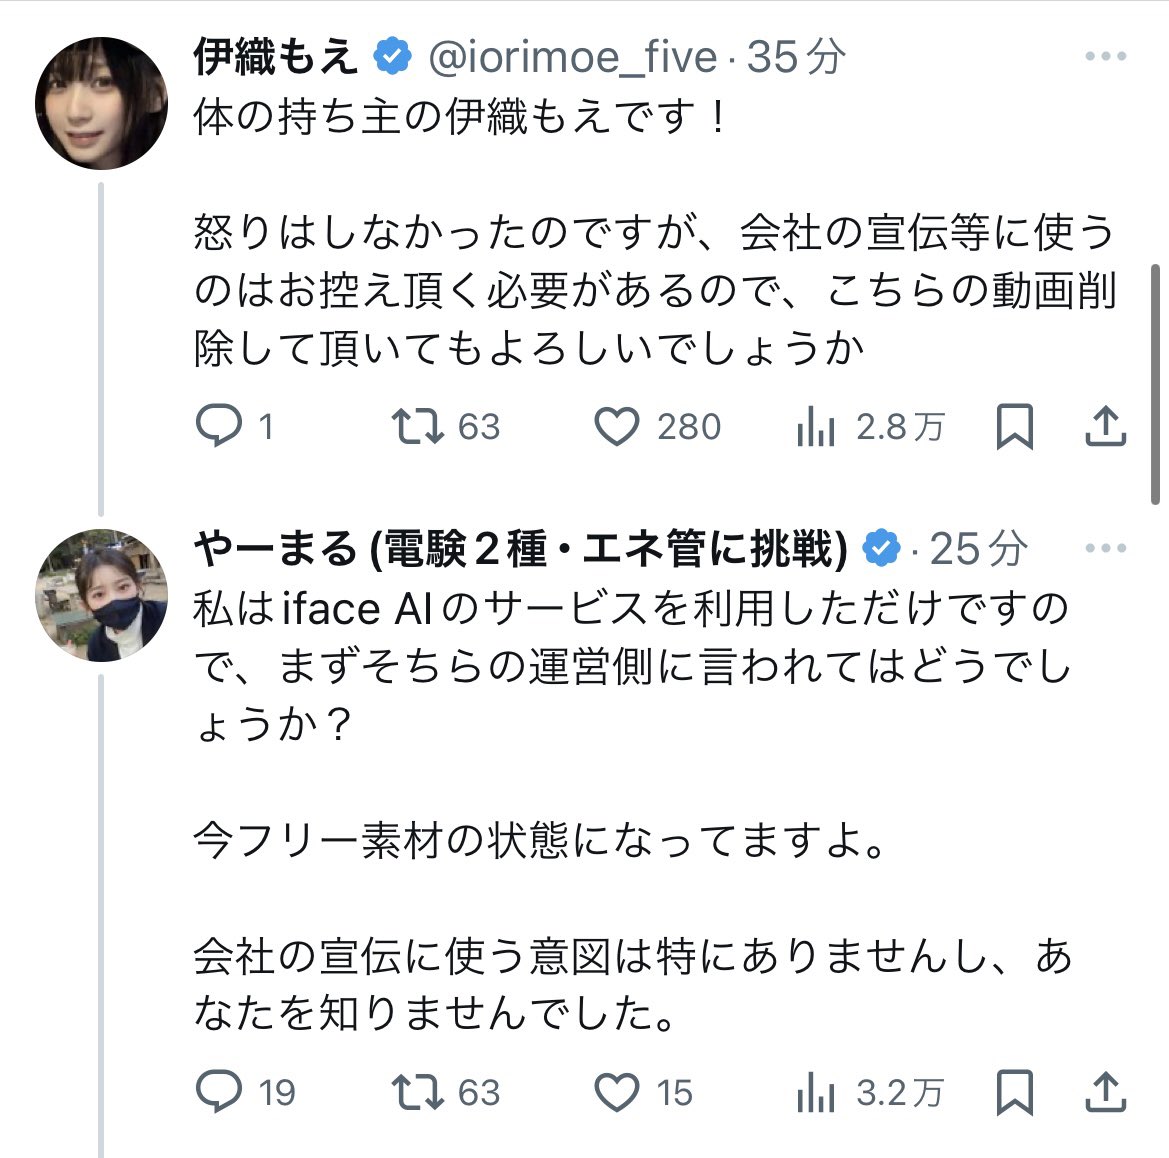
Task: Like the tweet with 280 likes
Action: pos(617,428)
